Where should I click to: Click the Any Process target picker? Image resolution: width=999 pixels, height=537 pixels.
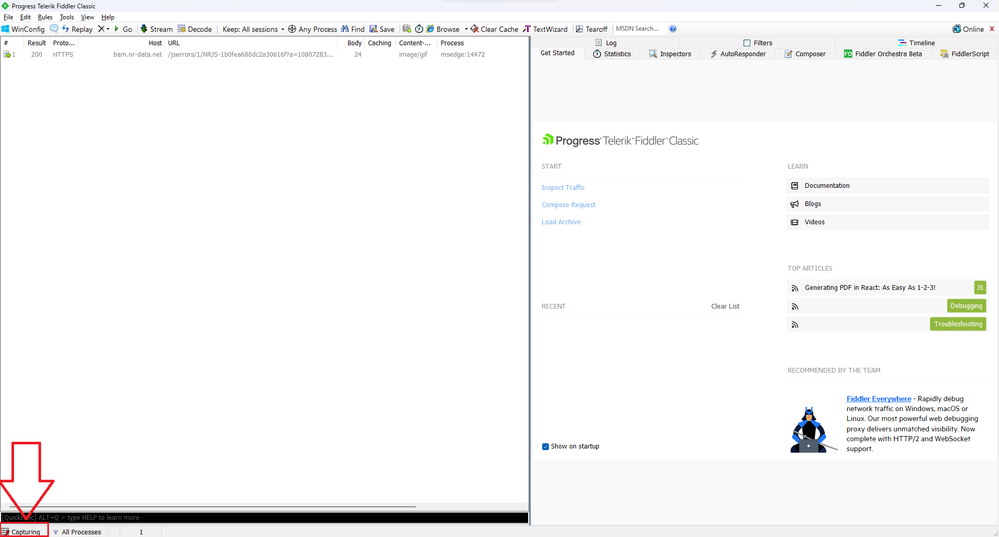click(x=312, y=29)
